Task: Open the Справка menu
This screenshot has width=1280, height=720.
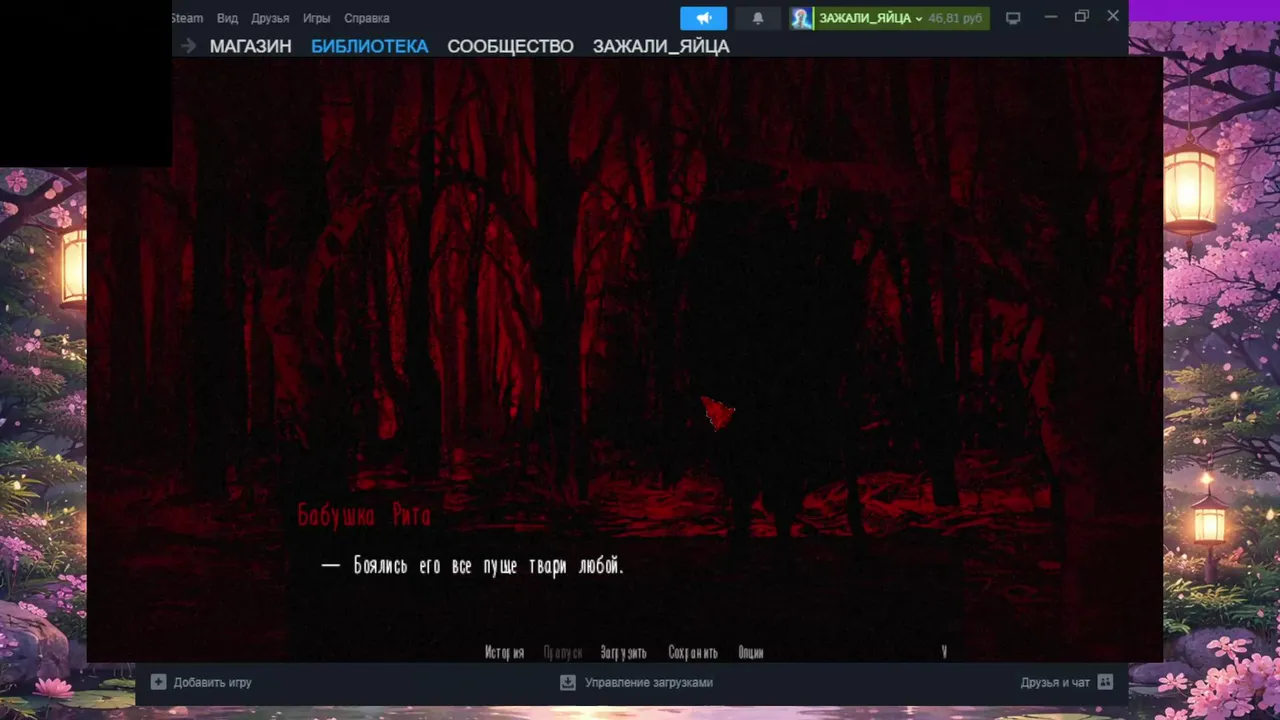Action: click(x=367, y=18)
